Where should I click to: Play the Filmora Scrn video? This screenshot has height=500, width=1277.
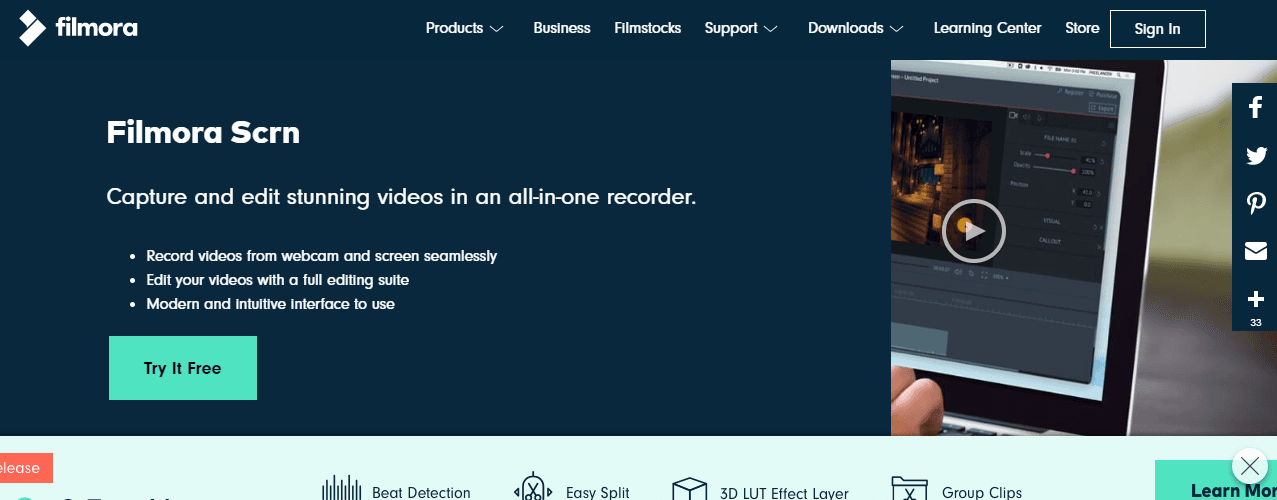(x=973, y=231)
